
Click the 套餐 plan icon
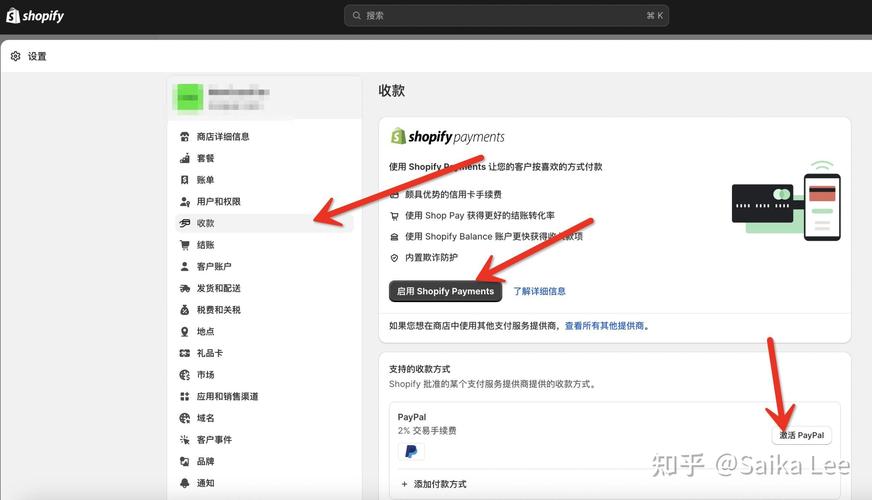click(185, 158)
